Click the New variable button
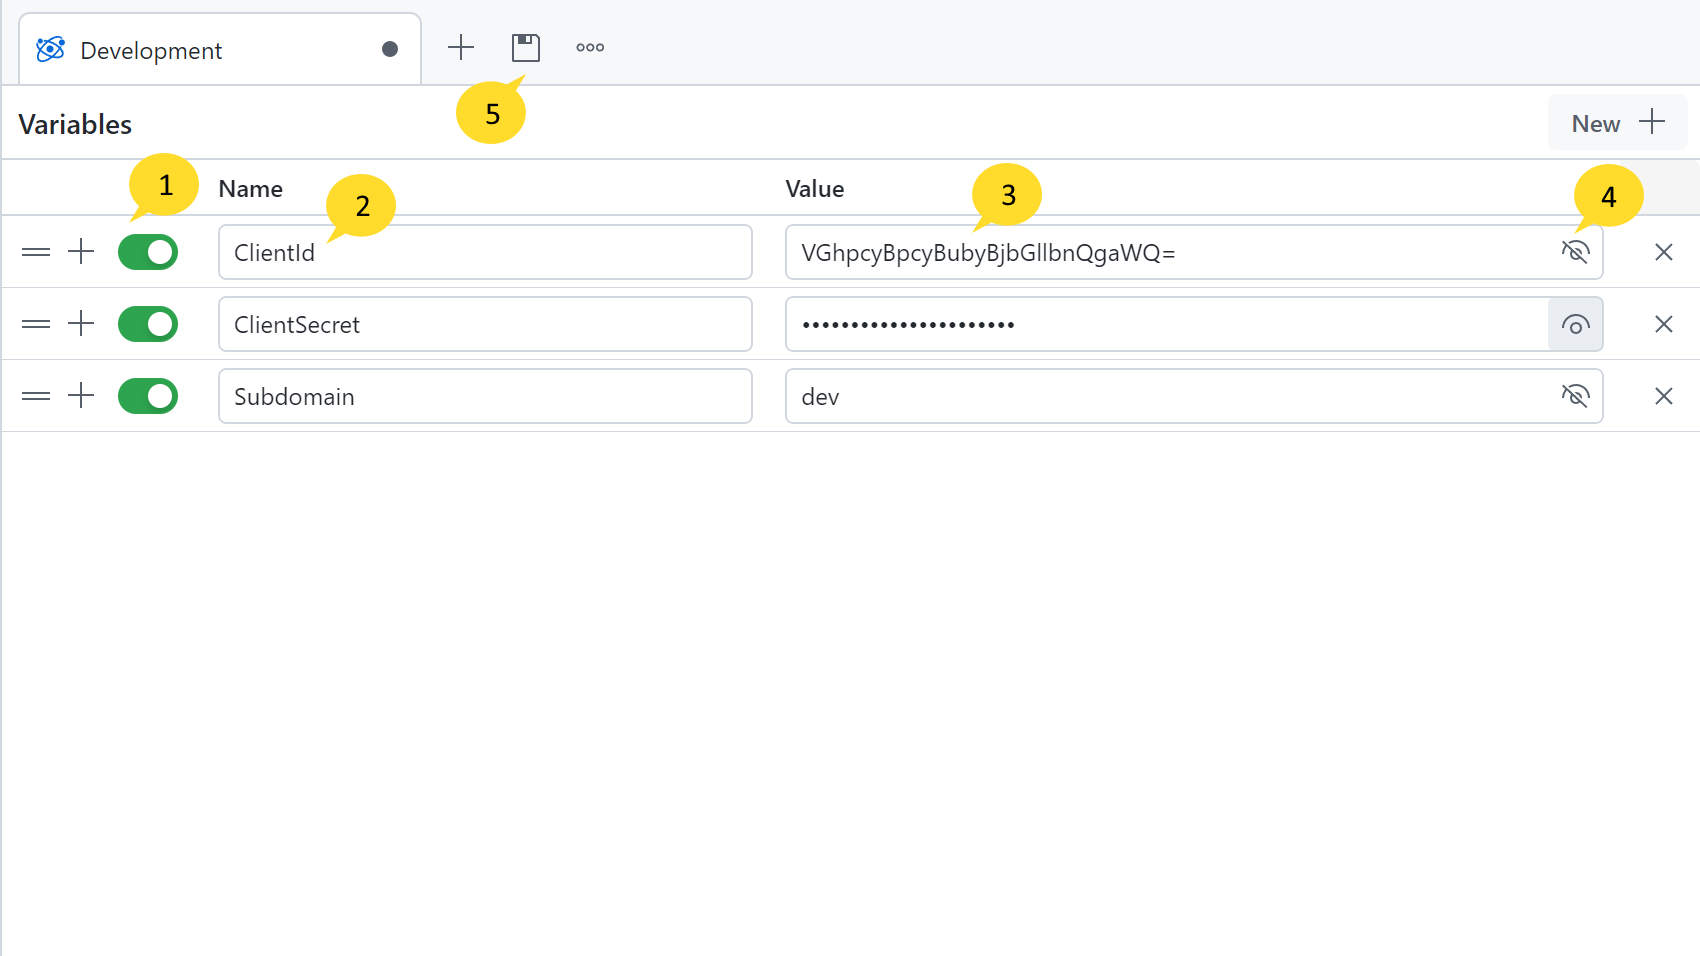The height and width of the screenshot is (956, 1700). coord(1616,123)
